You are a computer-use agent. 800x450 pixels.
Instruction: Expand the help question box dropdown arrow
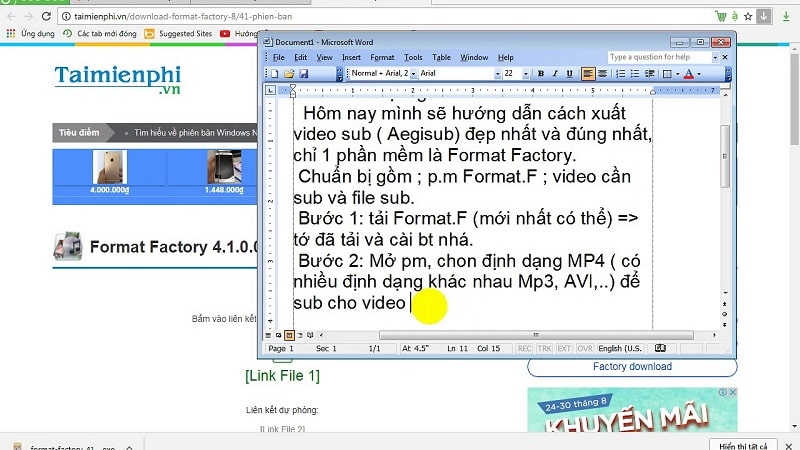(715, 57)
